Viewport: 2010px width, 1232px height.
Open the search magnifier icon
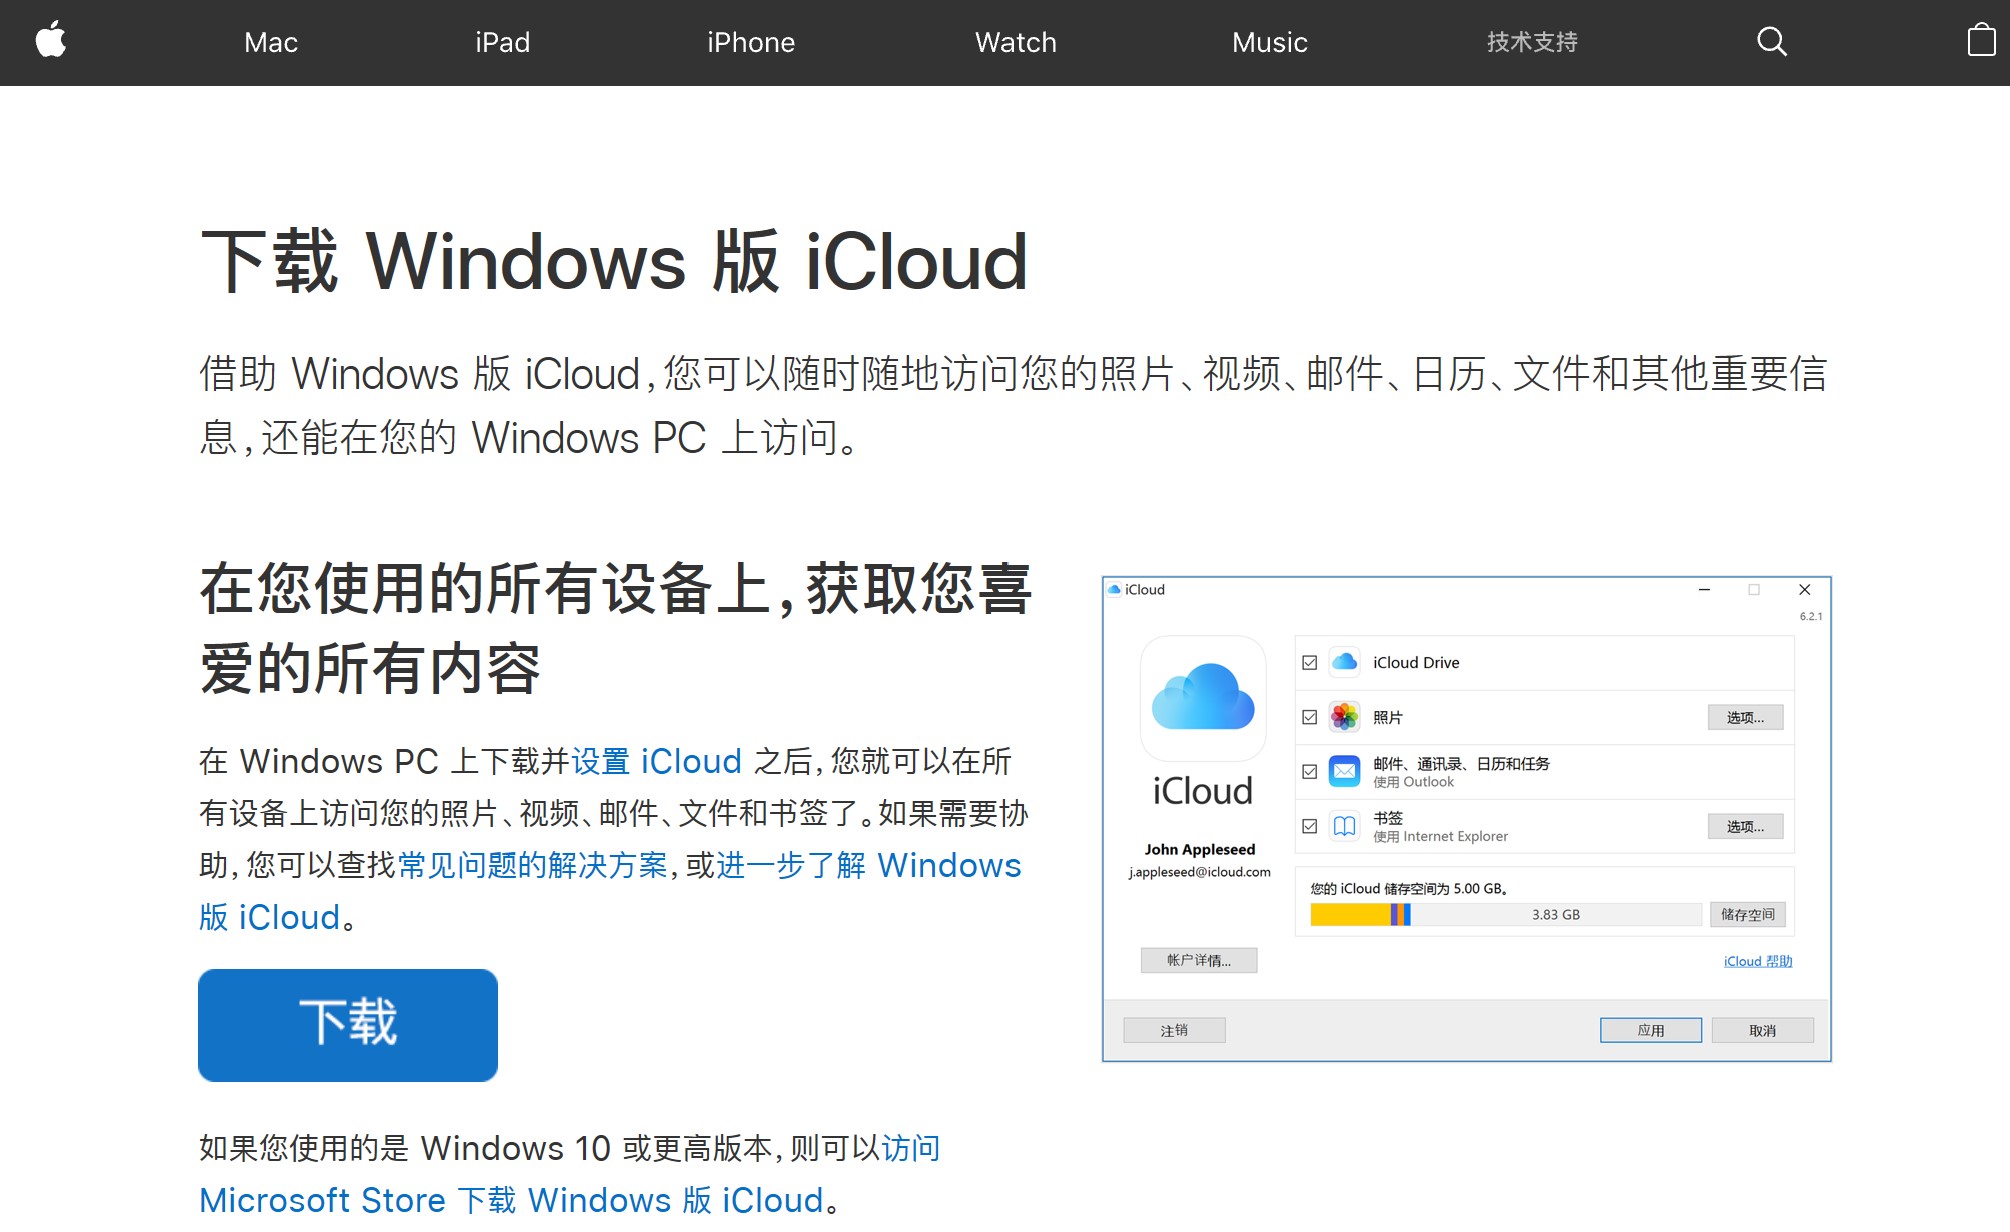pos(1771,41)
